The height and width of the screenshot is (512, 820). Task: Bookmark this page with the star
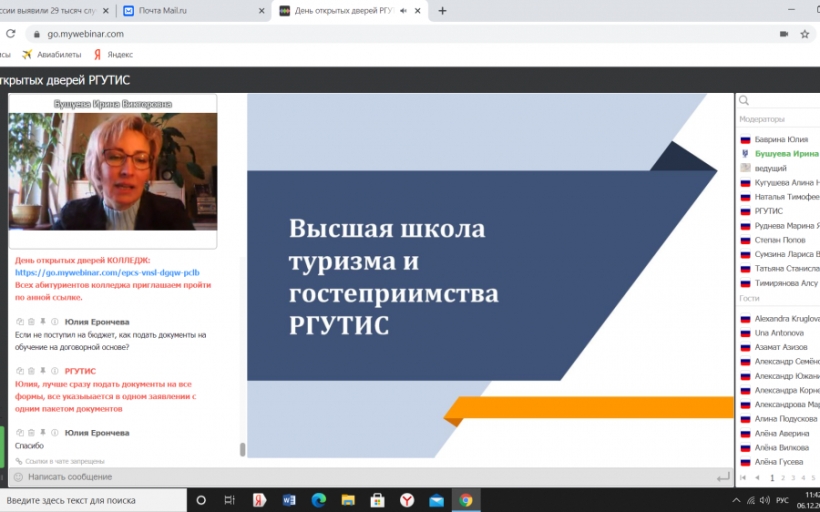[x=805, y=34]
